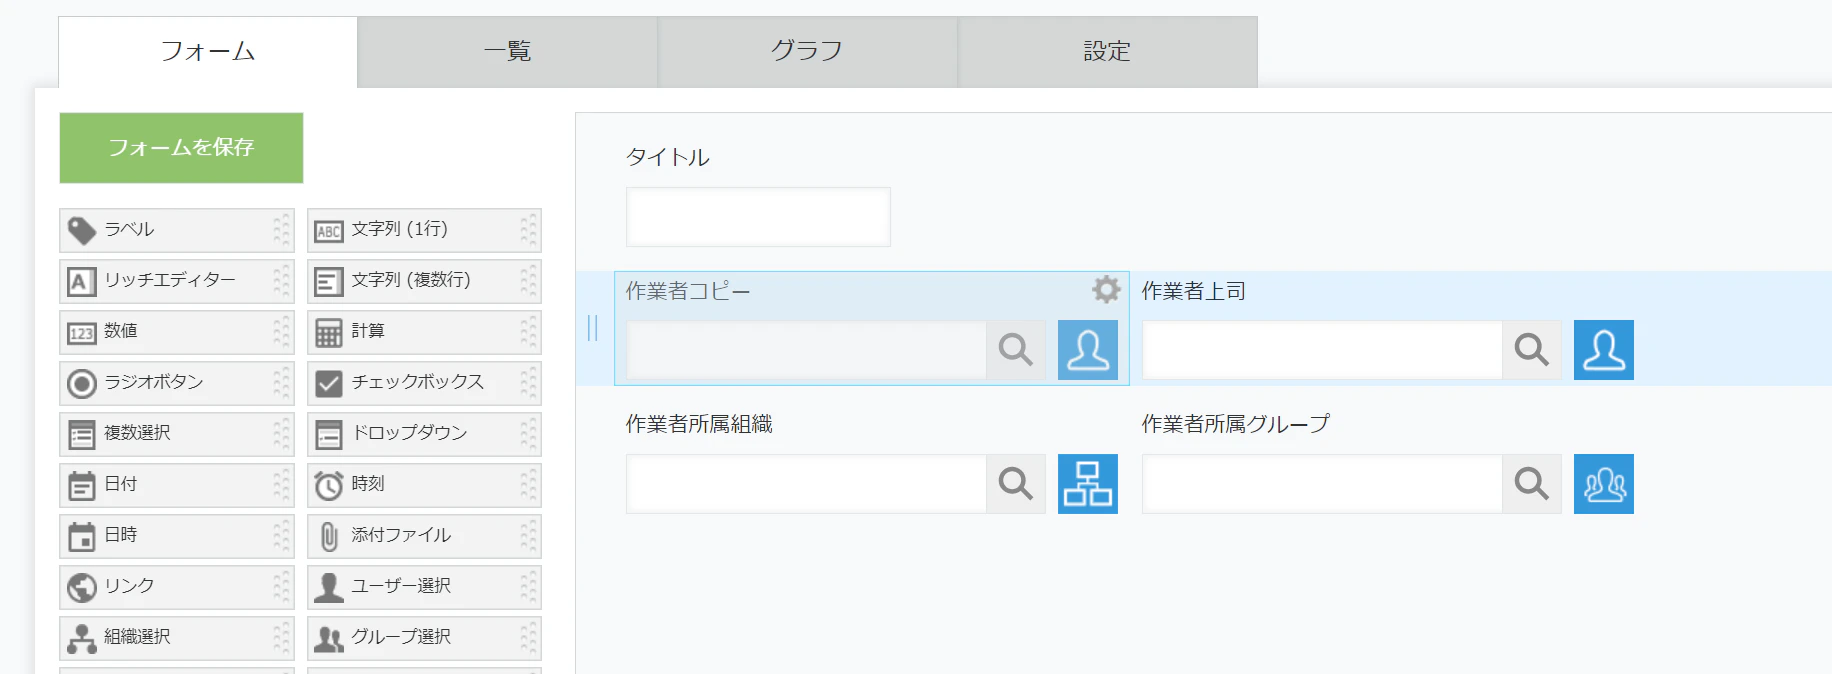Select the 数値 field icon
The height and width of the screenshot is (674, 1832).
[x=82, y=333]
